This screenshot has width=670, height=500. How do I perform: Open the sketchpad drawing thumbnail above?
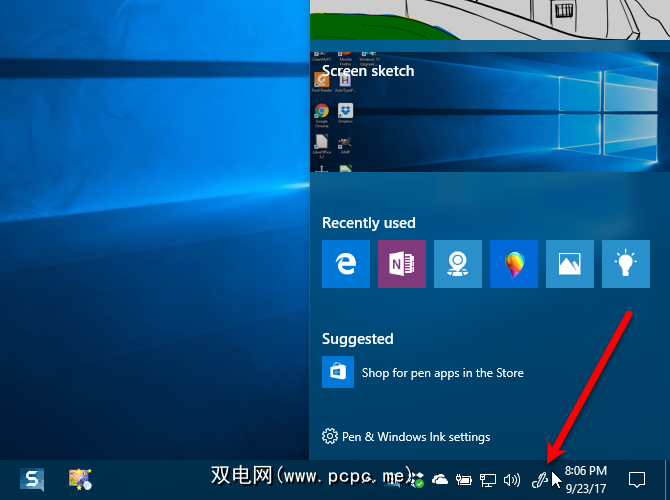coord(490,20)
